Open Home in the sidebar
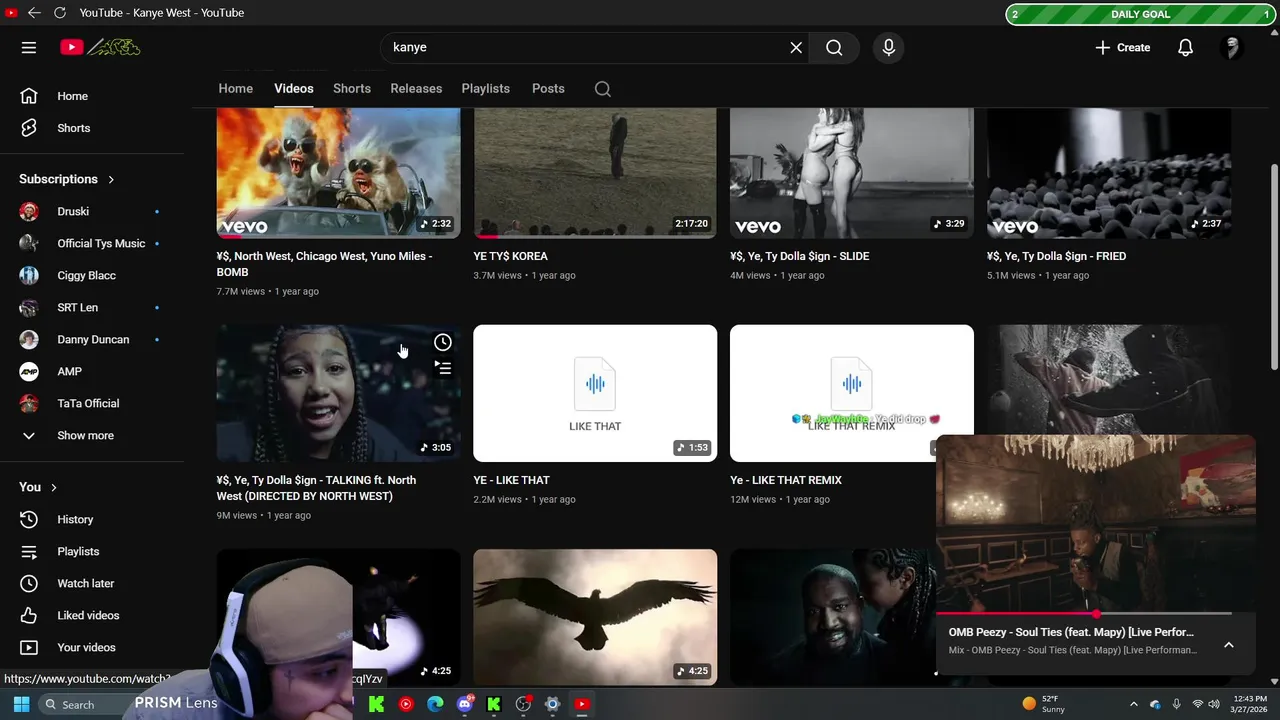 coord(92,96)
